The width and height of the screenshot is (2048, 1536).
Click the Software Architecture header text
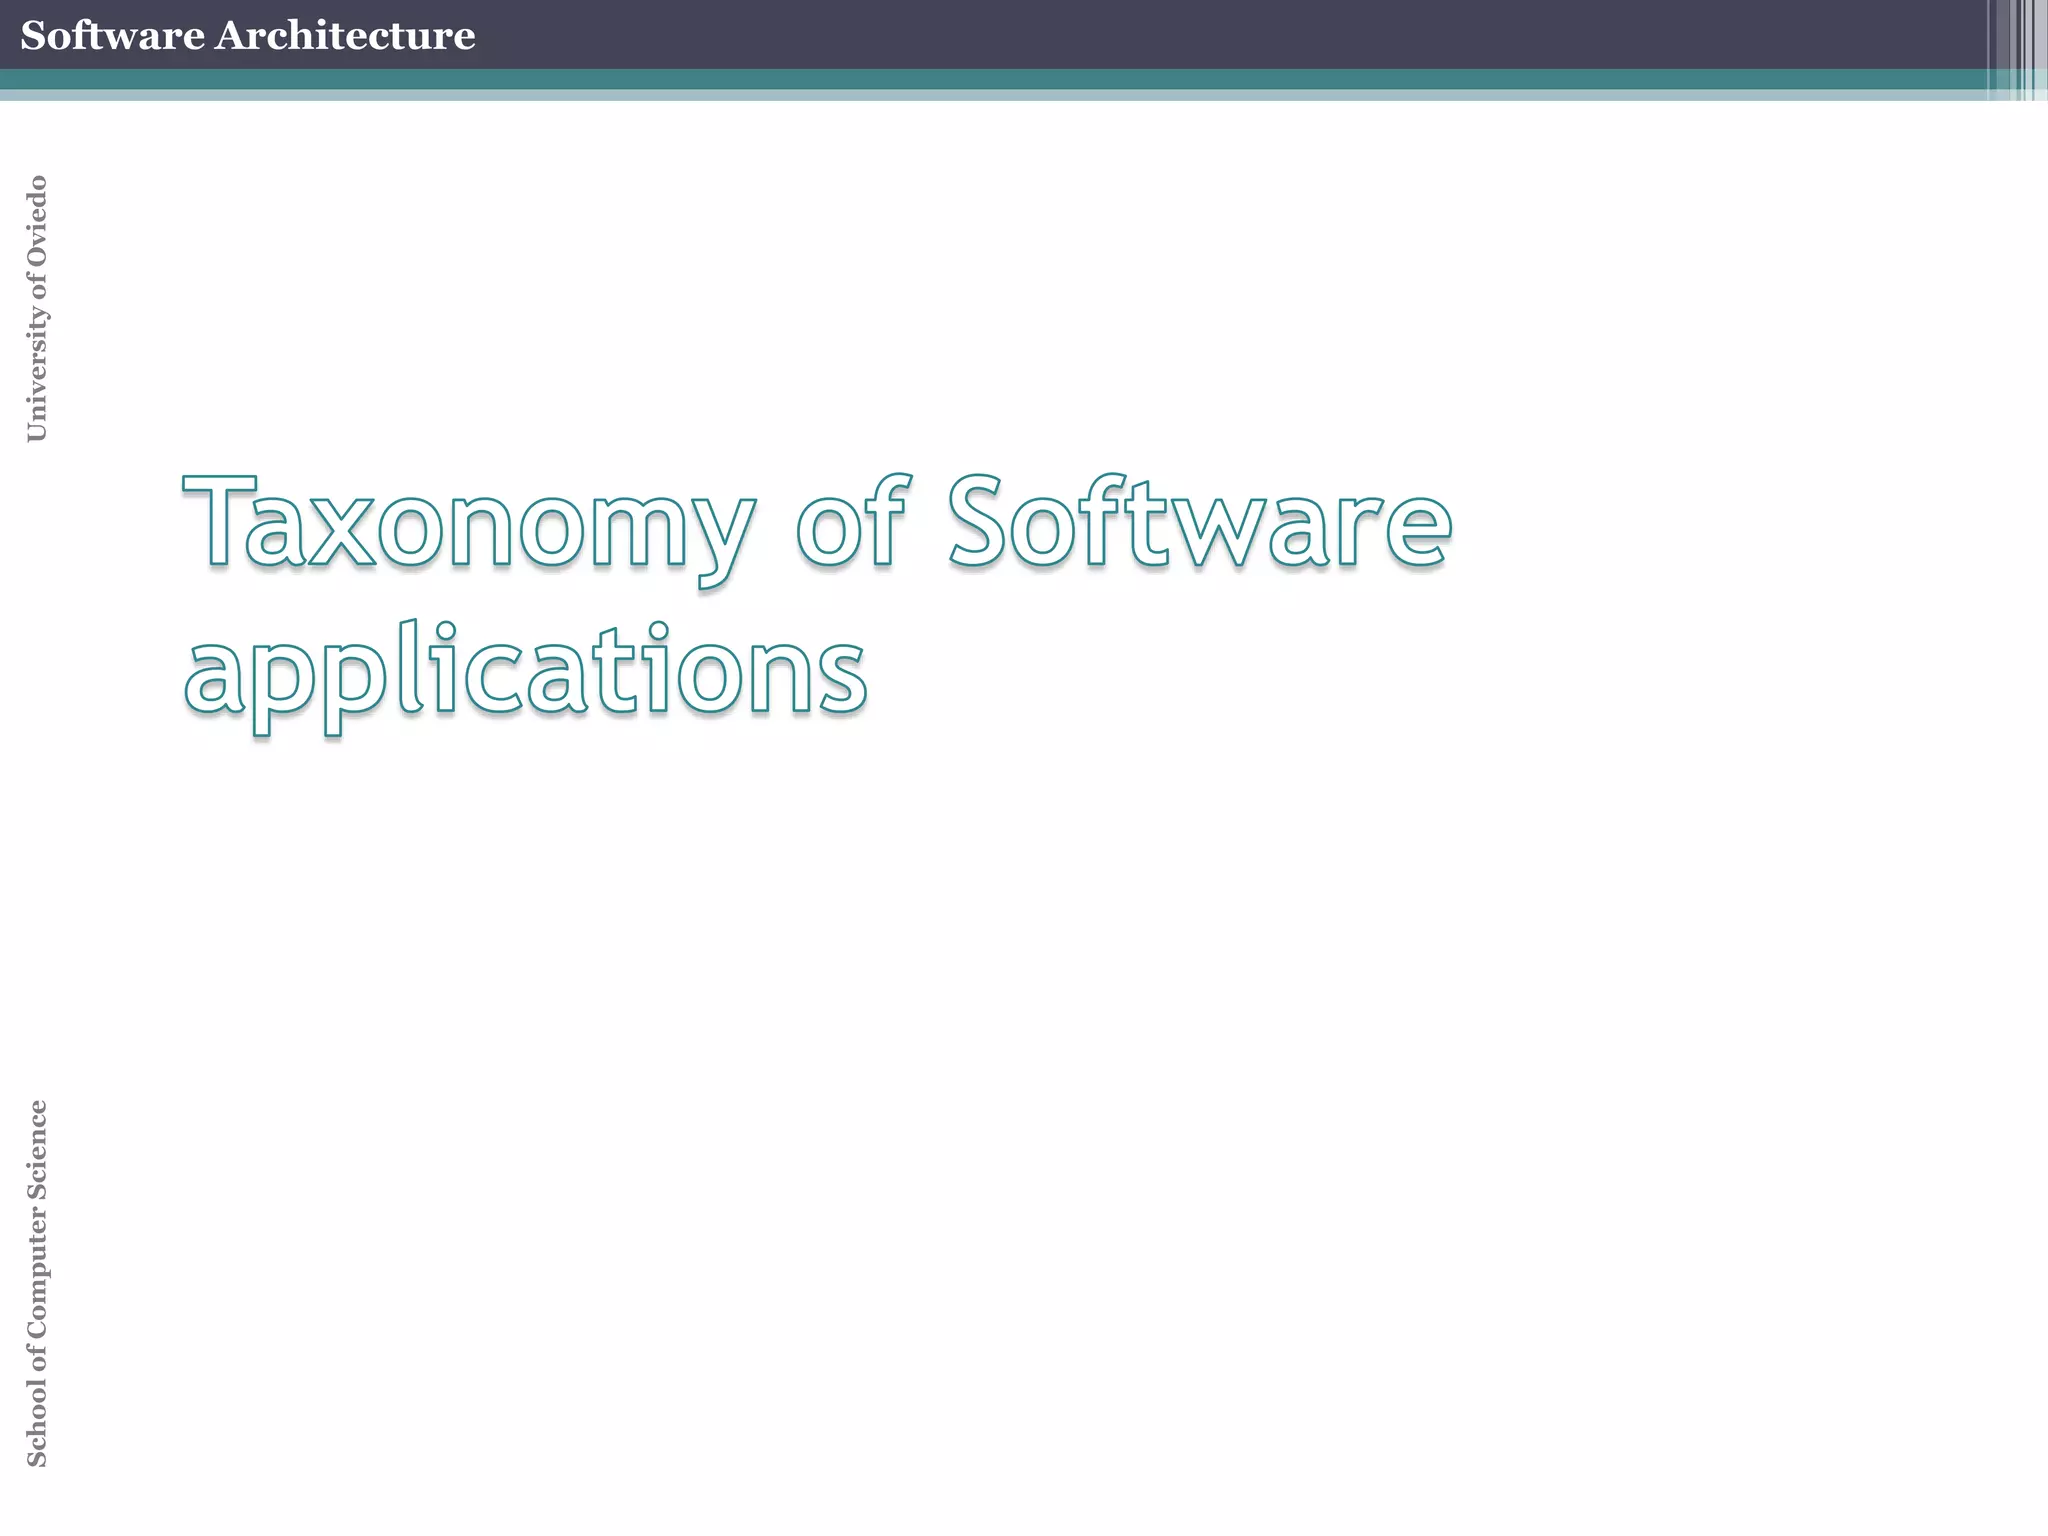[x=247, y=35]
